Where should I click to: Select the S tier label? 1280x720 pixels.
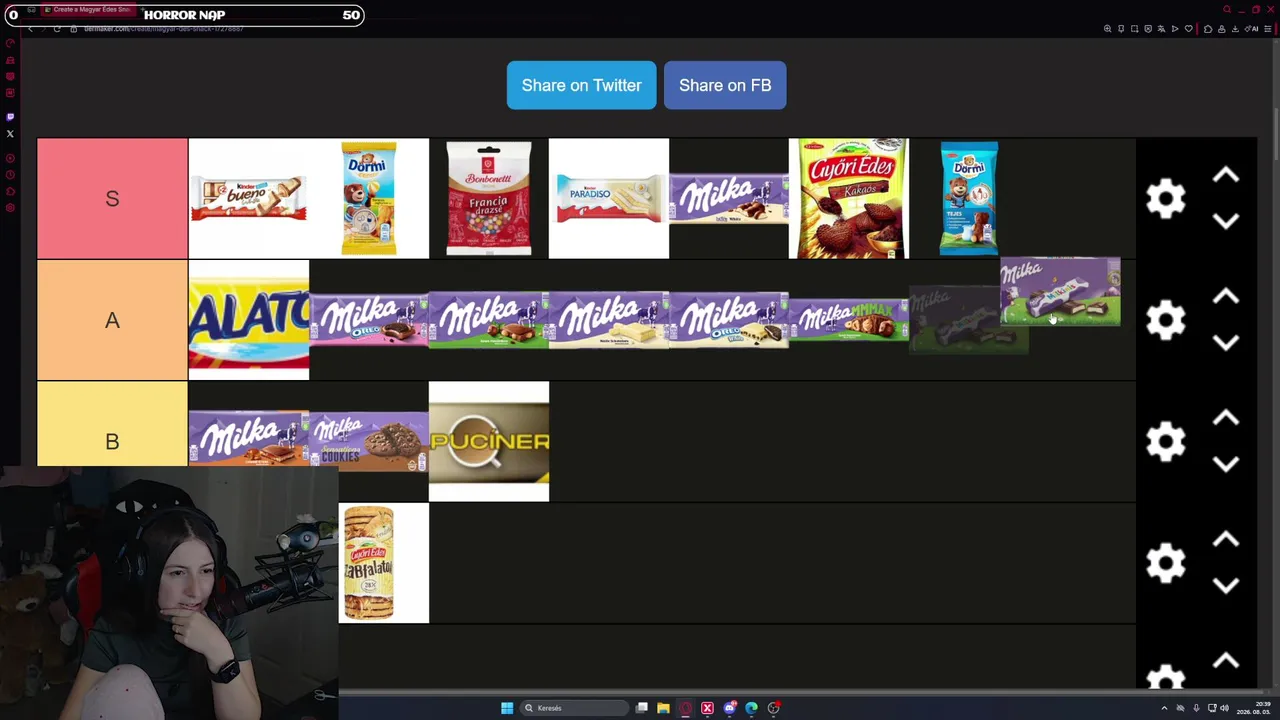(x=112, y=198)
